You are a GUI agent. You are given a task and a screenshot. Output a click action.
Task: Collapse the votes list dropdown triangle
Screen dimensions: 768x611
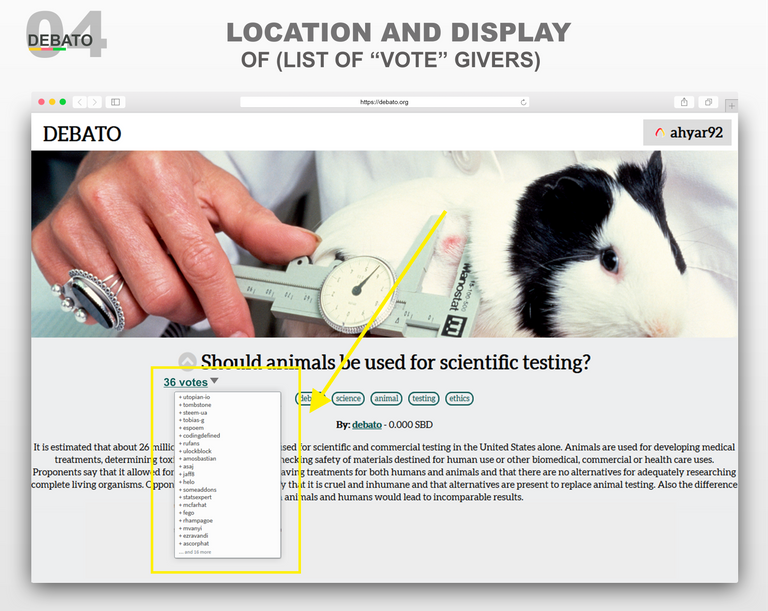pyautogui.click(x=215, y=381)
